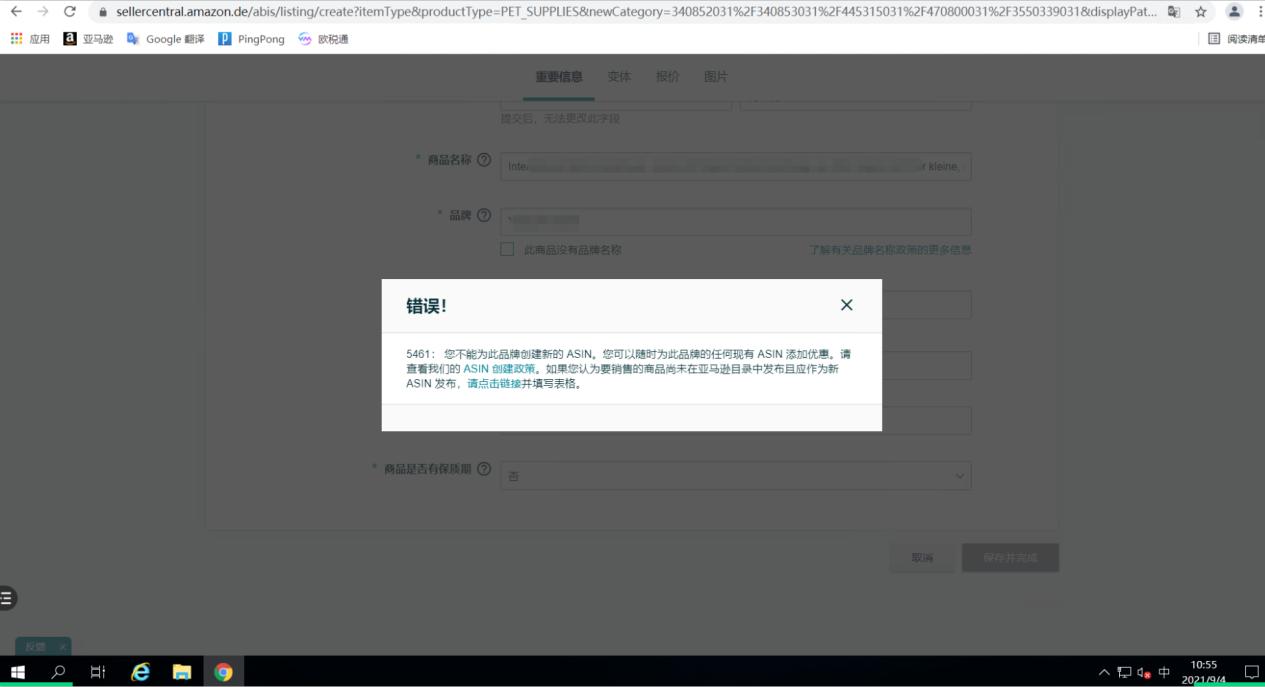Image resolution: width=1265 pixels, height=687 pixels.
Task: Launch Google 翻译 from the bookmarks bar
Action: (165, 38)
